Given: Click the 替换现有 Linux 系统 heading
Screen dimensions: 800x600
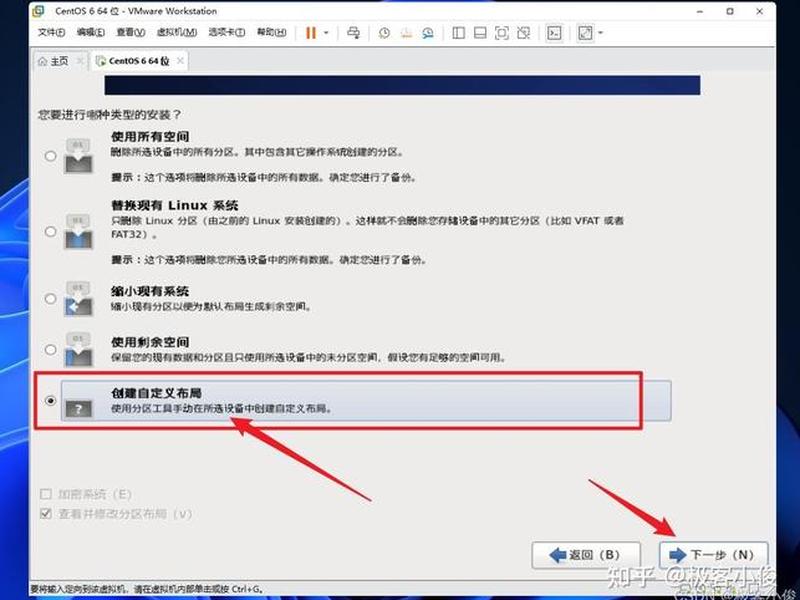Looking at the screenshot, I should pyautogui.click(x=174, y=206).
